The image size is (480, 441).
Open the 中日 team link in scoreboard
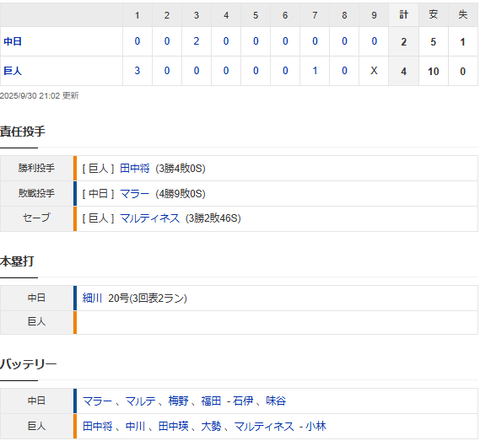coord(13,41)
